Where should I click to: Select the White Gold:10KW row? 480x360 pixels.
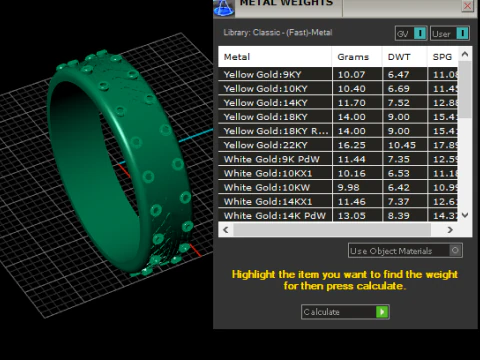[338, 187]
